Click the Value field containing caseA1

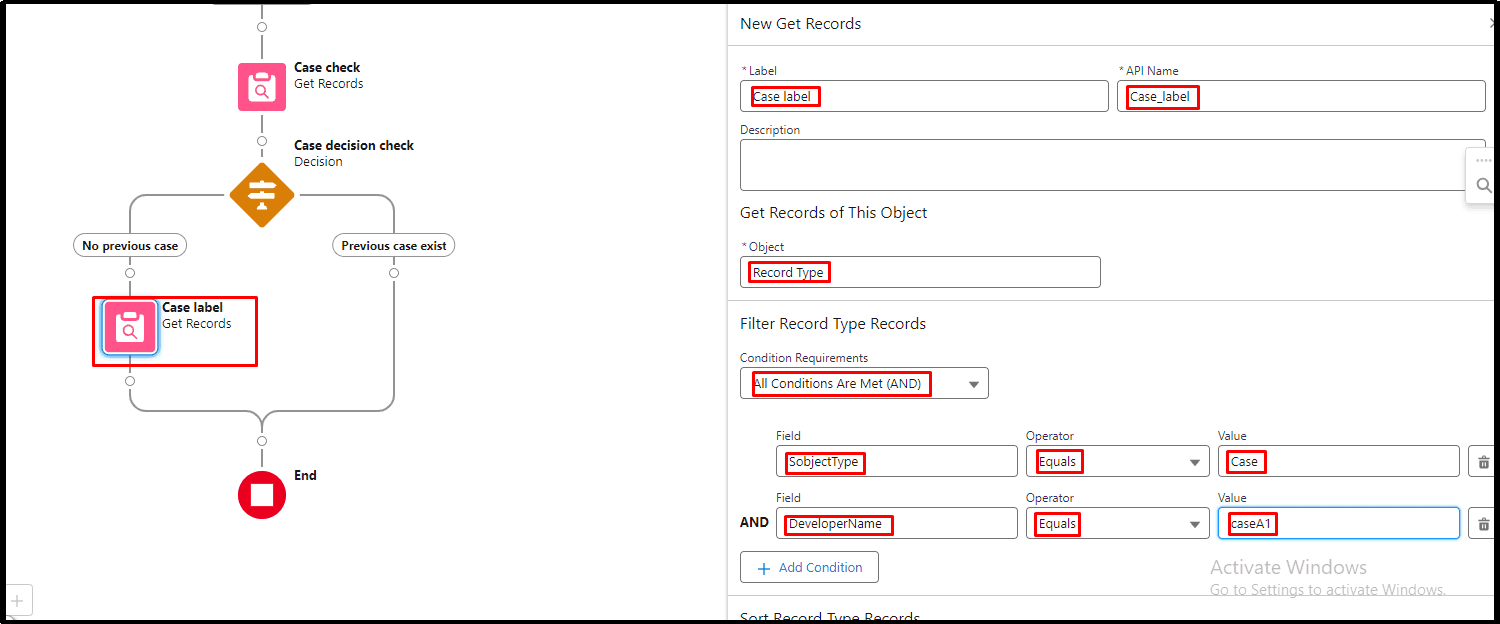click(x=1338, y=524)
